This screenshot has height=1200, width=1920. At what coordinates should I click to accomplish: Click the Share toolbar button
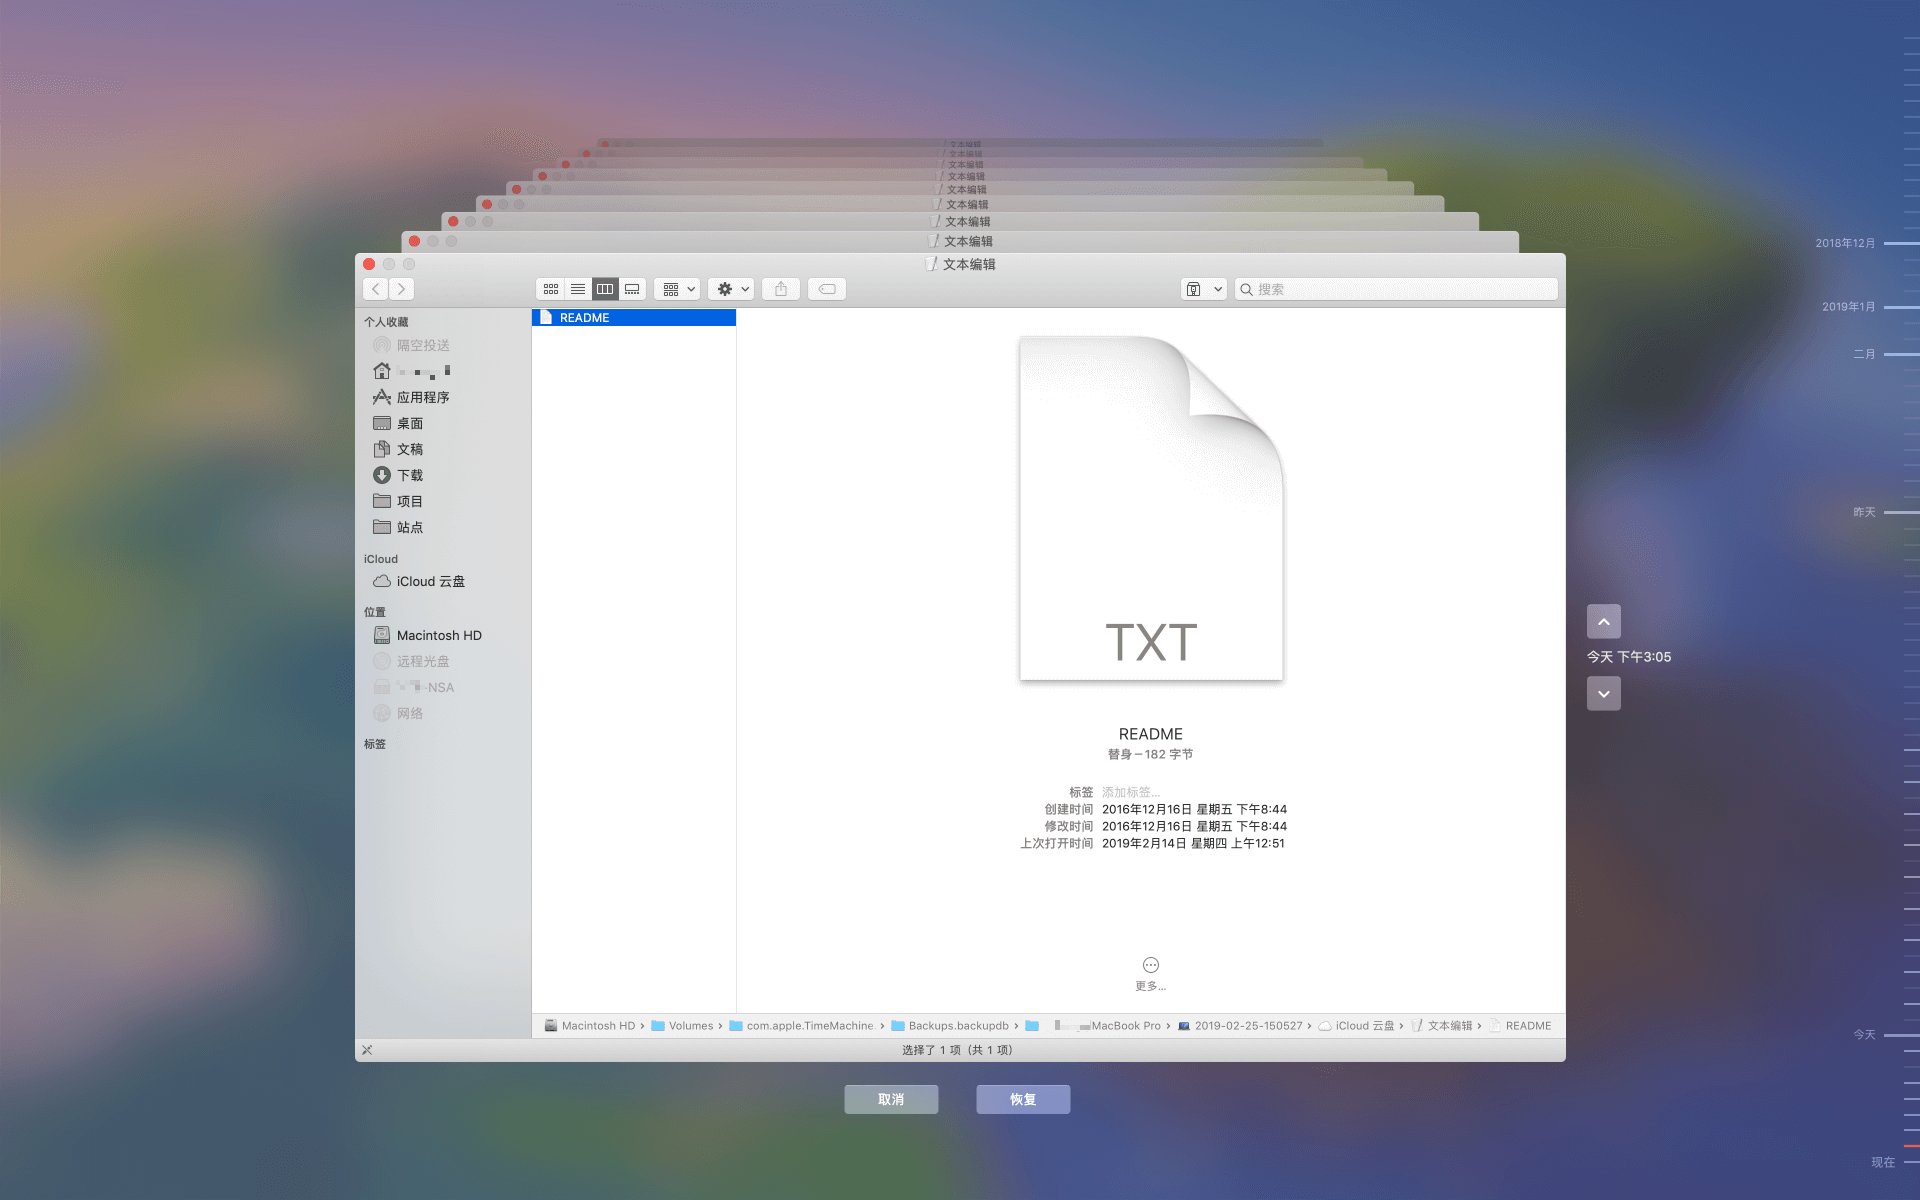[781, 289]
